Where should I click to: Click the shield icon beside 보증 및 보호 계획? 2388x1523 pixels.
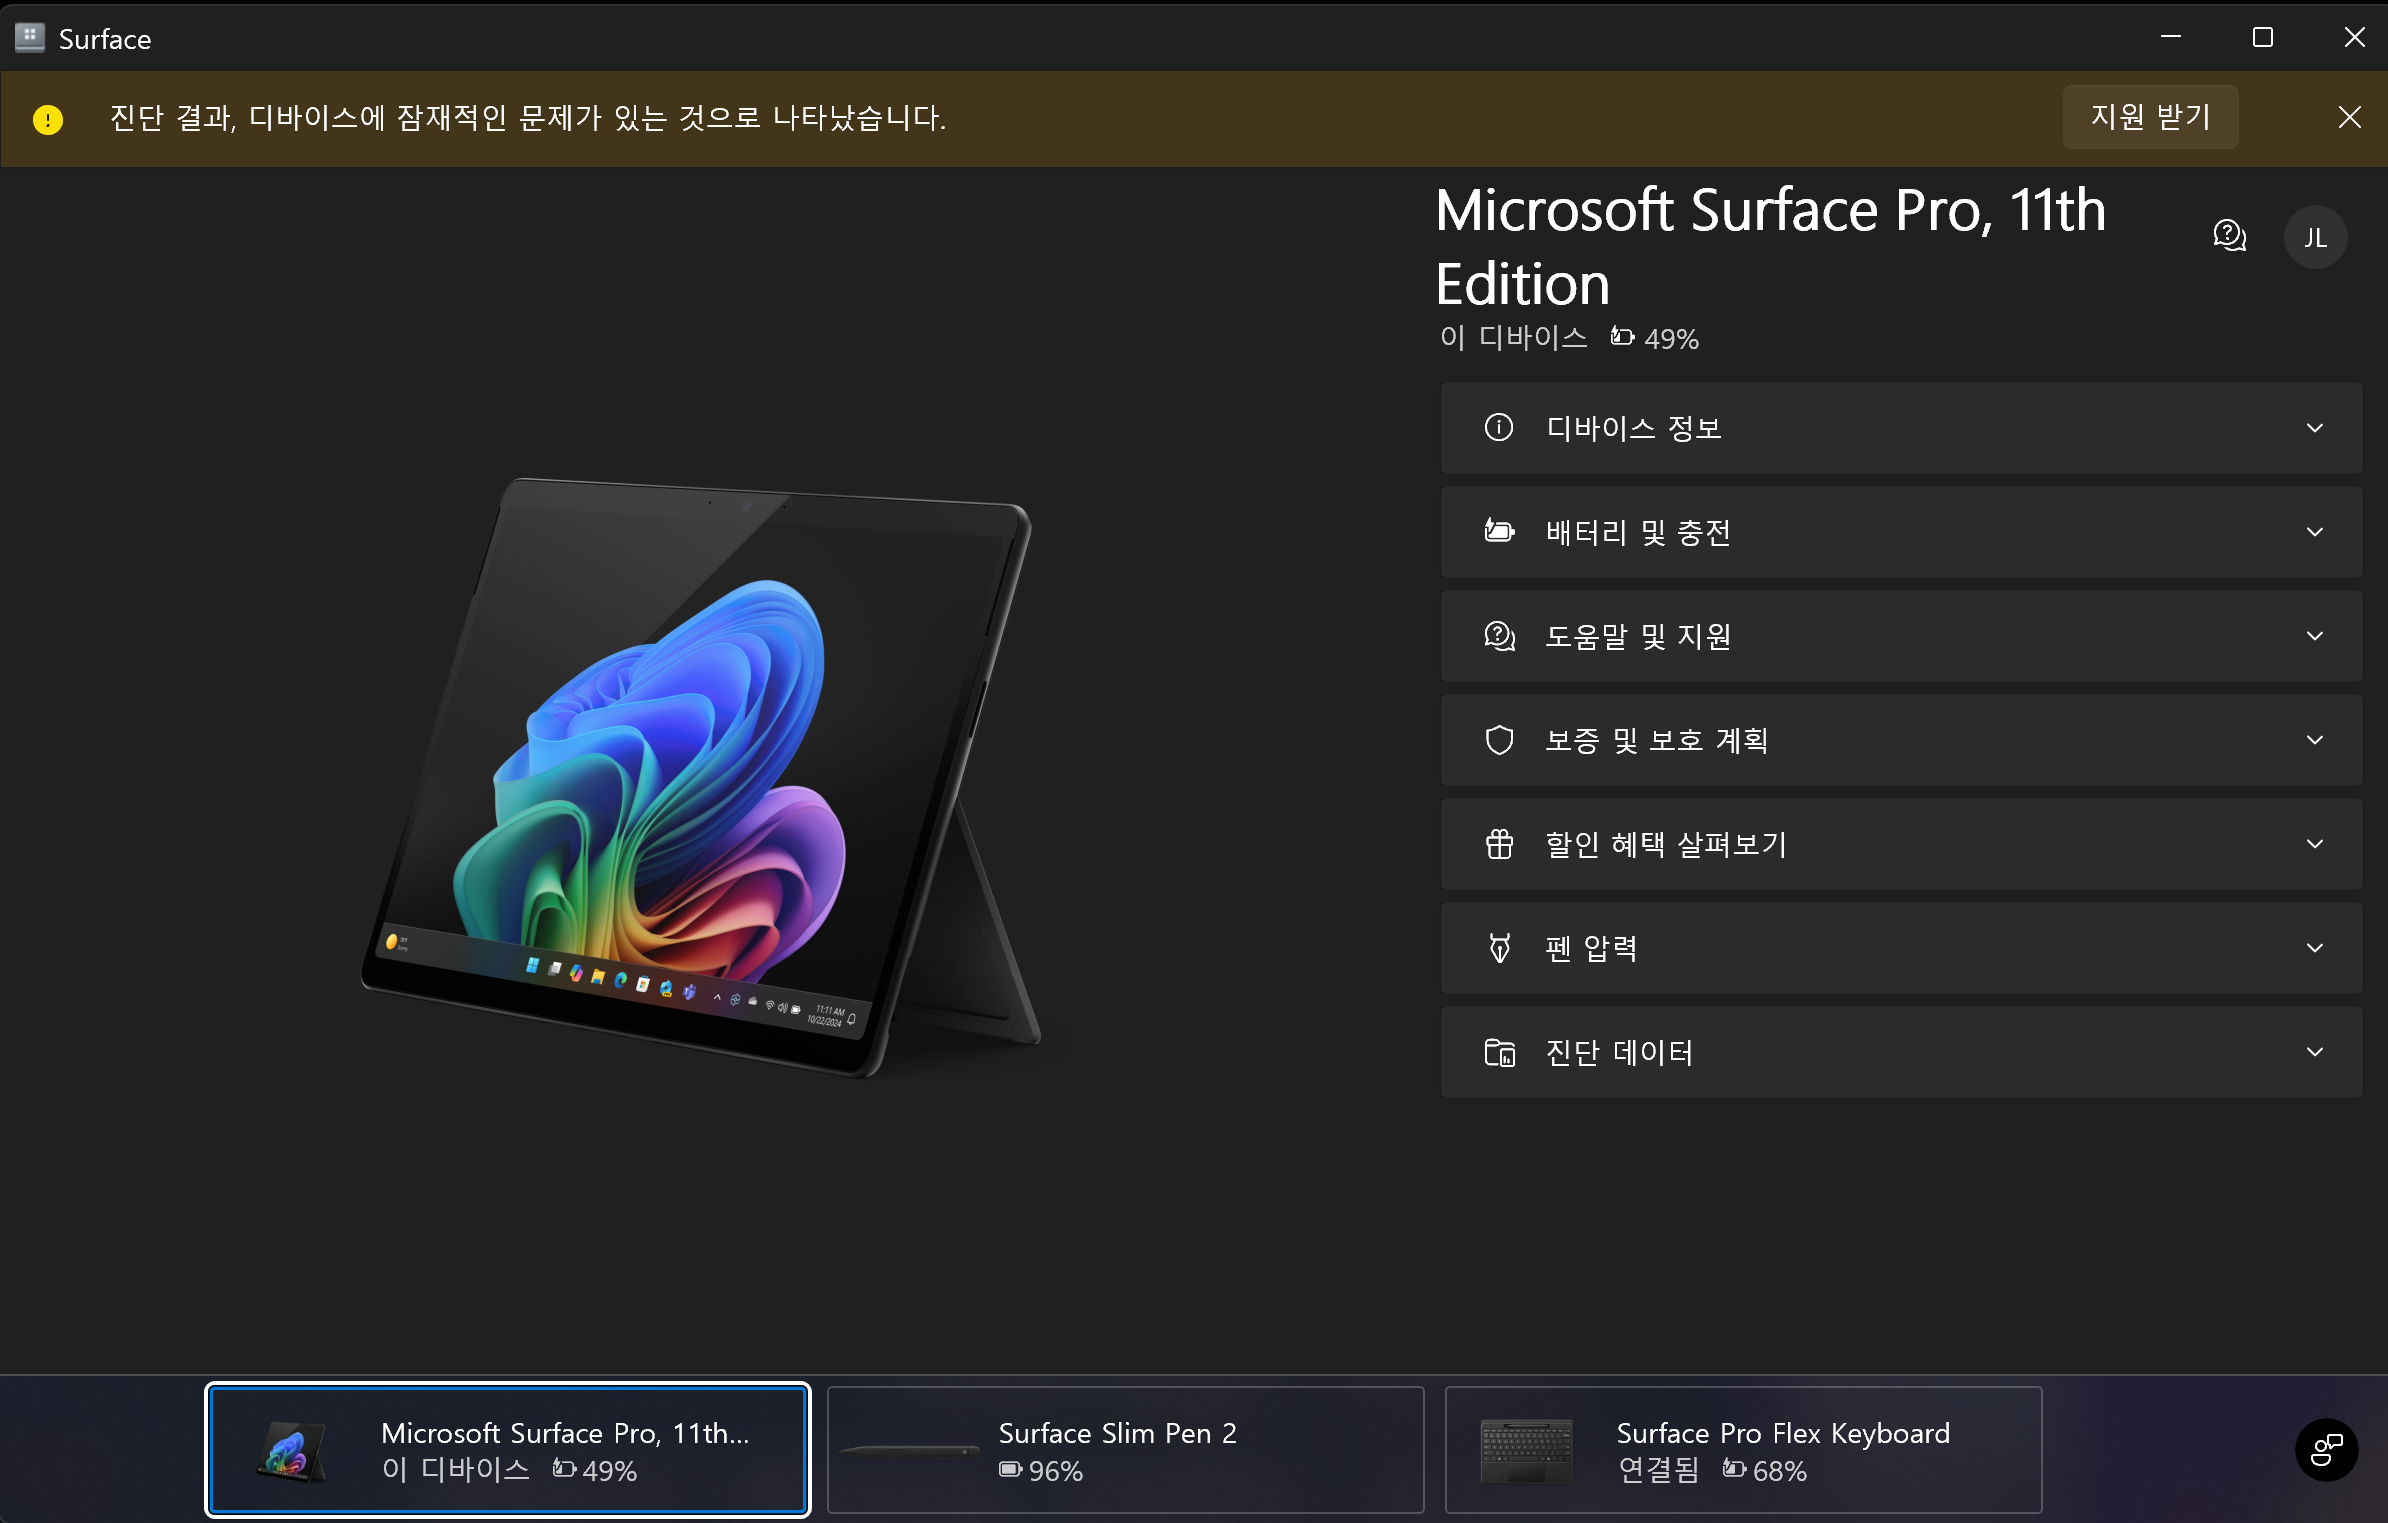click(x=1499, y=739)
